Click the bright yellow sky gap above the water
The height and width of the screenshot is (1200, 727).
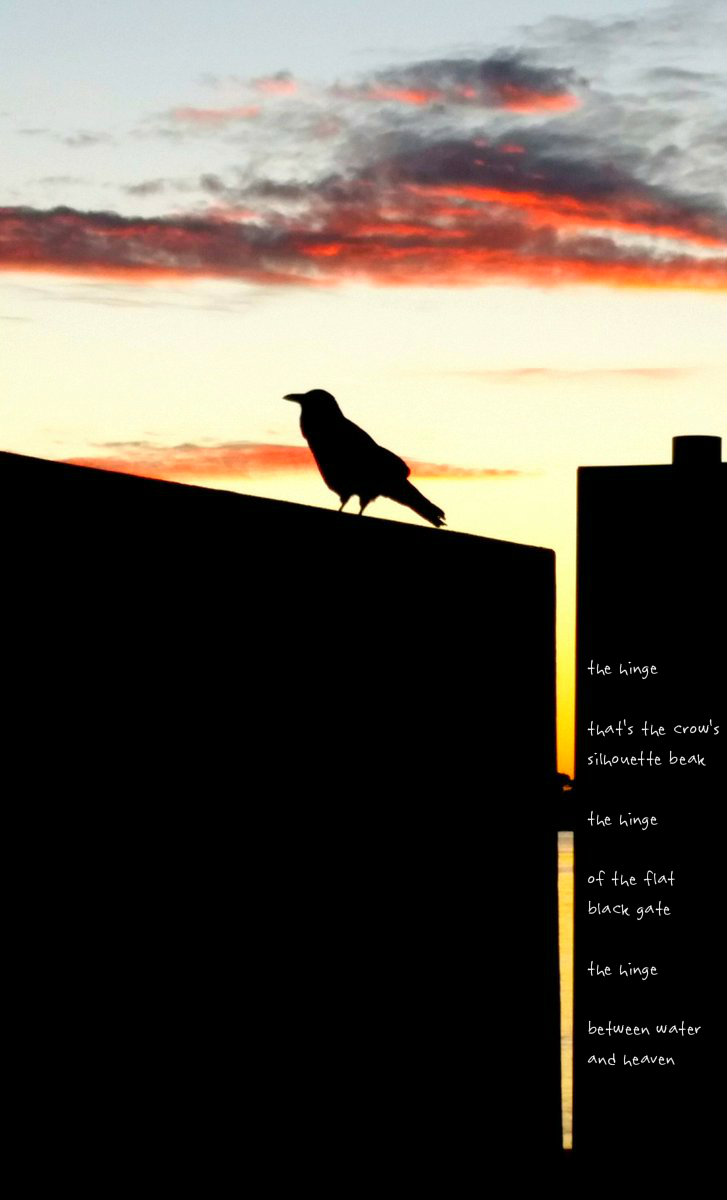pyautogui.click(x=565, y=700)
